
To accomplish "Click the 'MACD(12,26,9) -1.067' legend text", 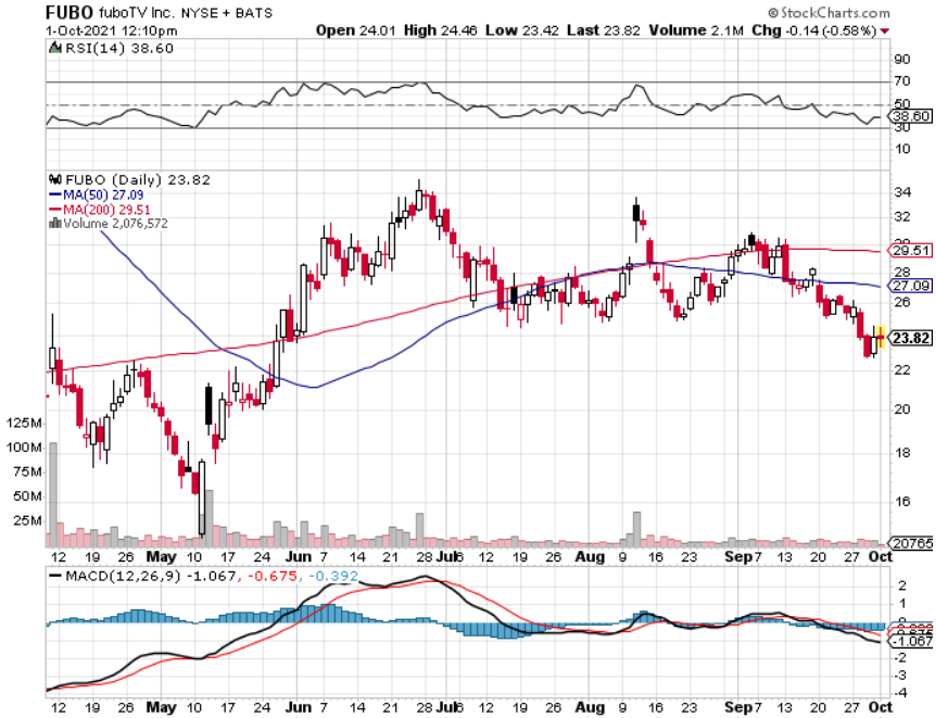I will point(150,577).
